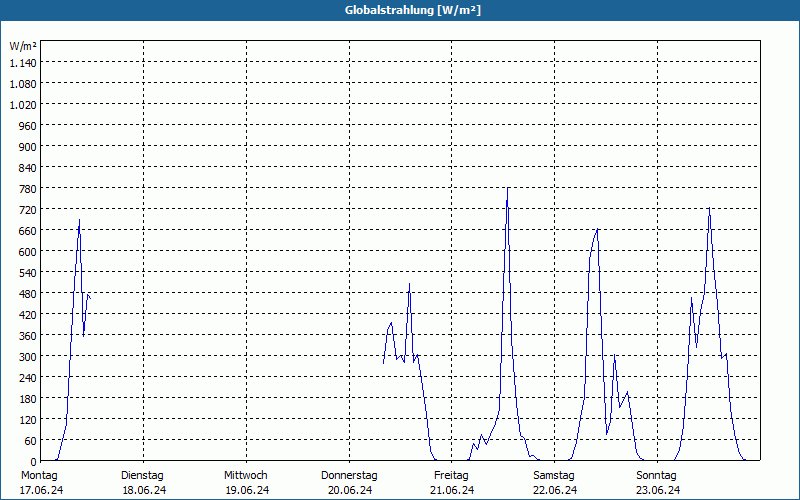This screenshot has width=800, height=500.
Task: Select the Sonntag day label
Action: pos(656,476)
